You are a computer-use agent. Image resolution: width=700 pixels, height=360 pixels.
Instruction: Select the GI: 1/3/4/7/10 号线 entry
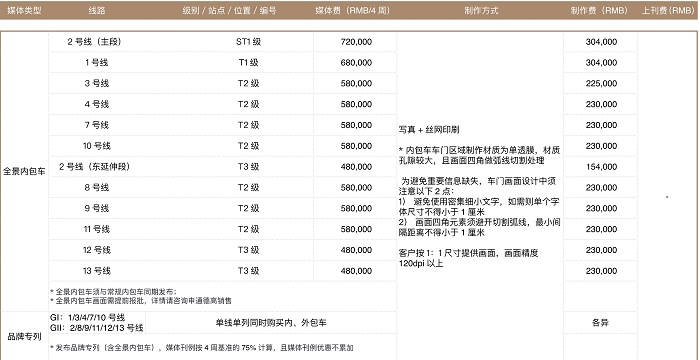click(x=88, y=318)
